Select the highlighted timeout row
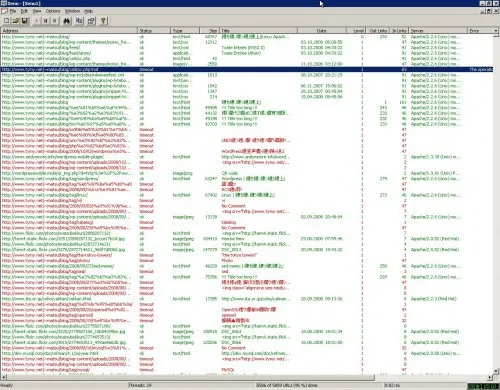This screenshot has width=500, height=390. [x=247, y=69]
